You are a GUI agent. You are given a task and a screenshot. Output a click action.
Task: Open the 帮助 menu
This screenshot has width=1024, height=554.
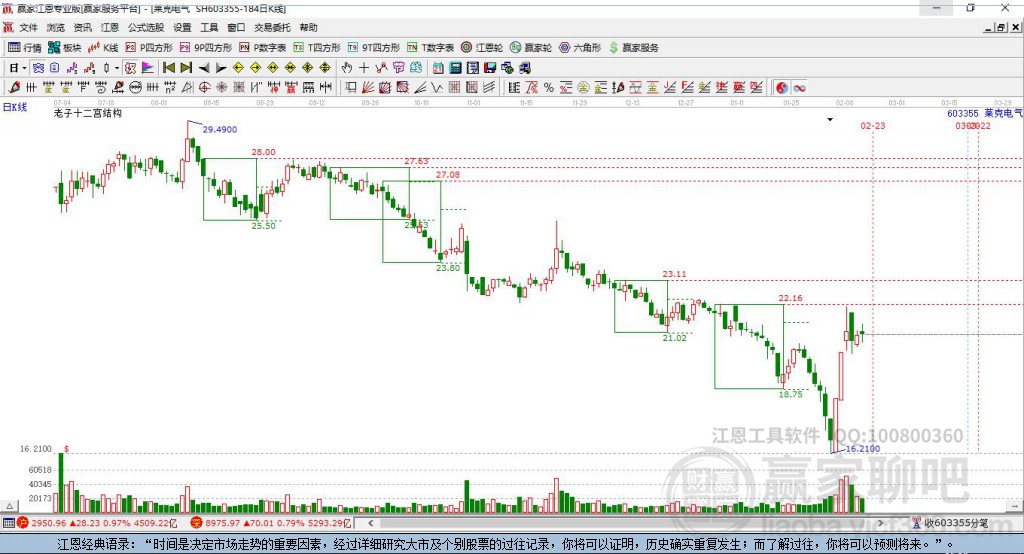[x=308, y=27]
